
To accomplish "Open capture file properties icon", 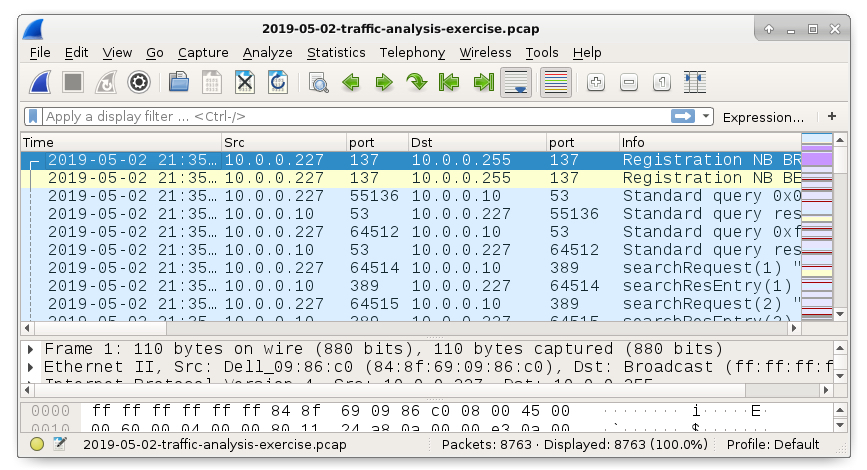I will (x=60, y=444).
